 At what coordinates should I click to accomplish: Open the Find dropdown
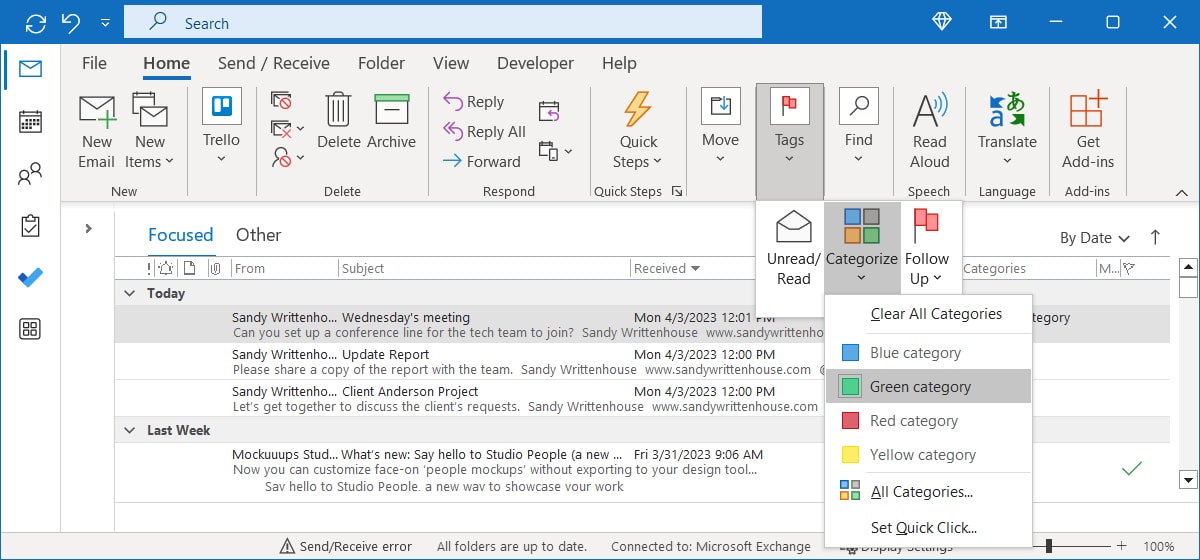click(858, 128)
